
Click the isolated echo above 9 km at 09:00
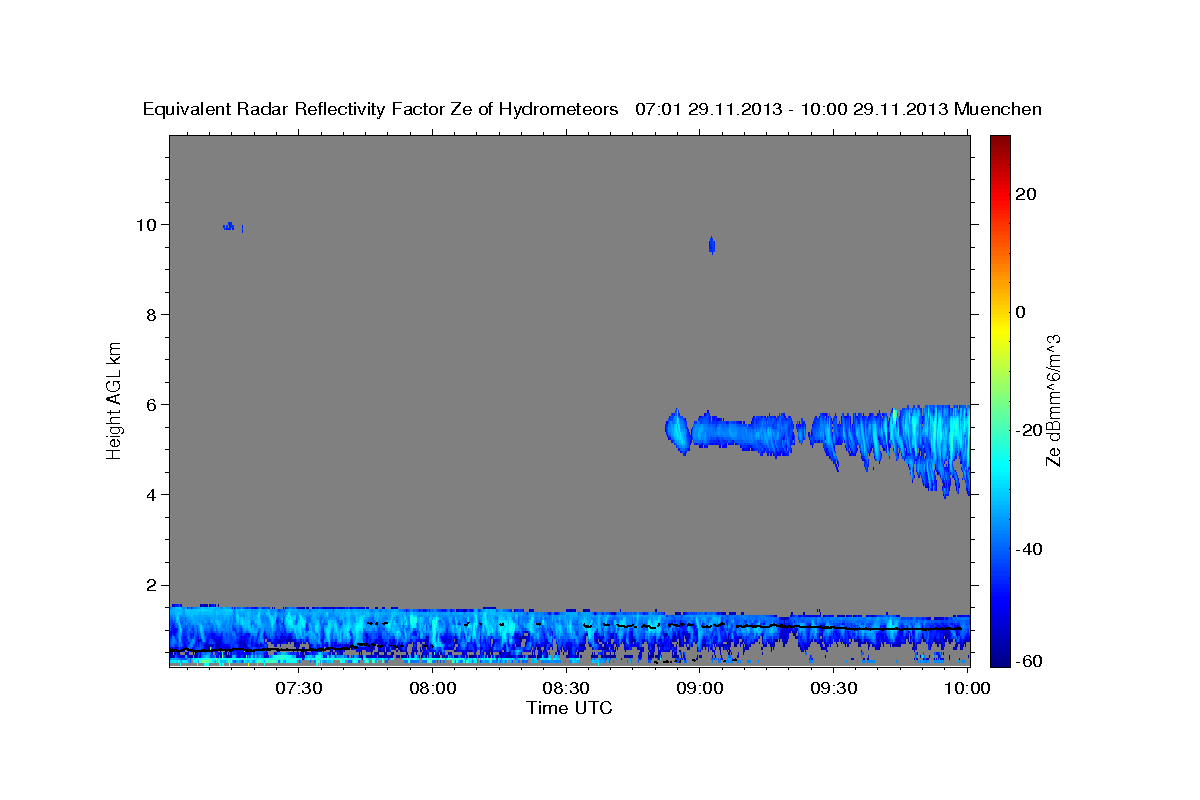click(x=712, y=245)
